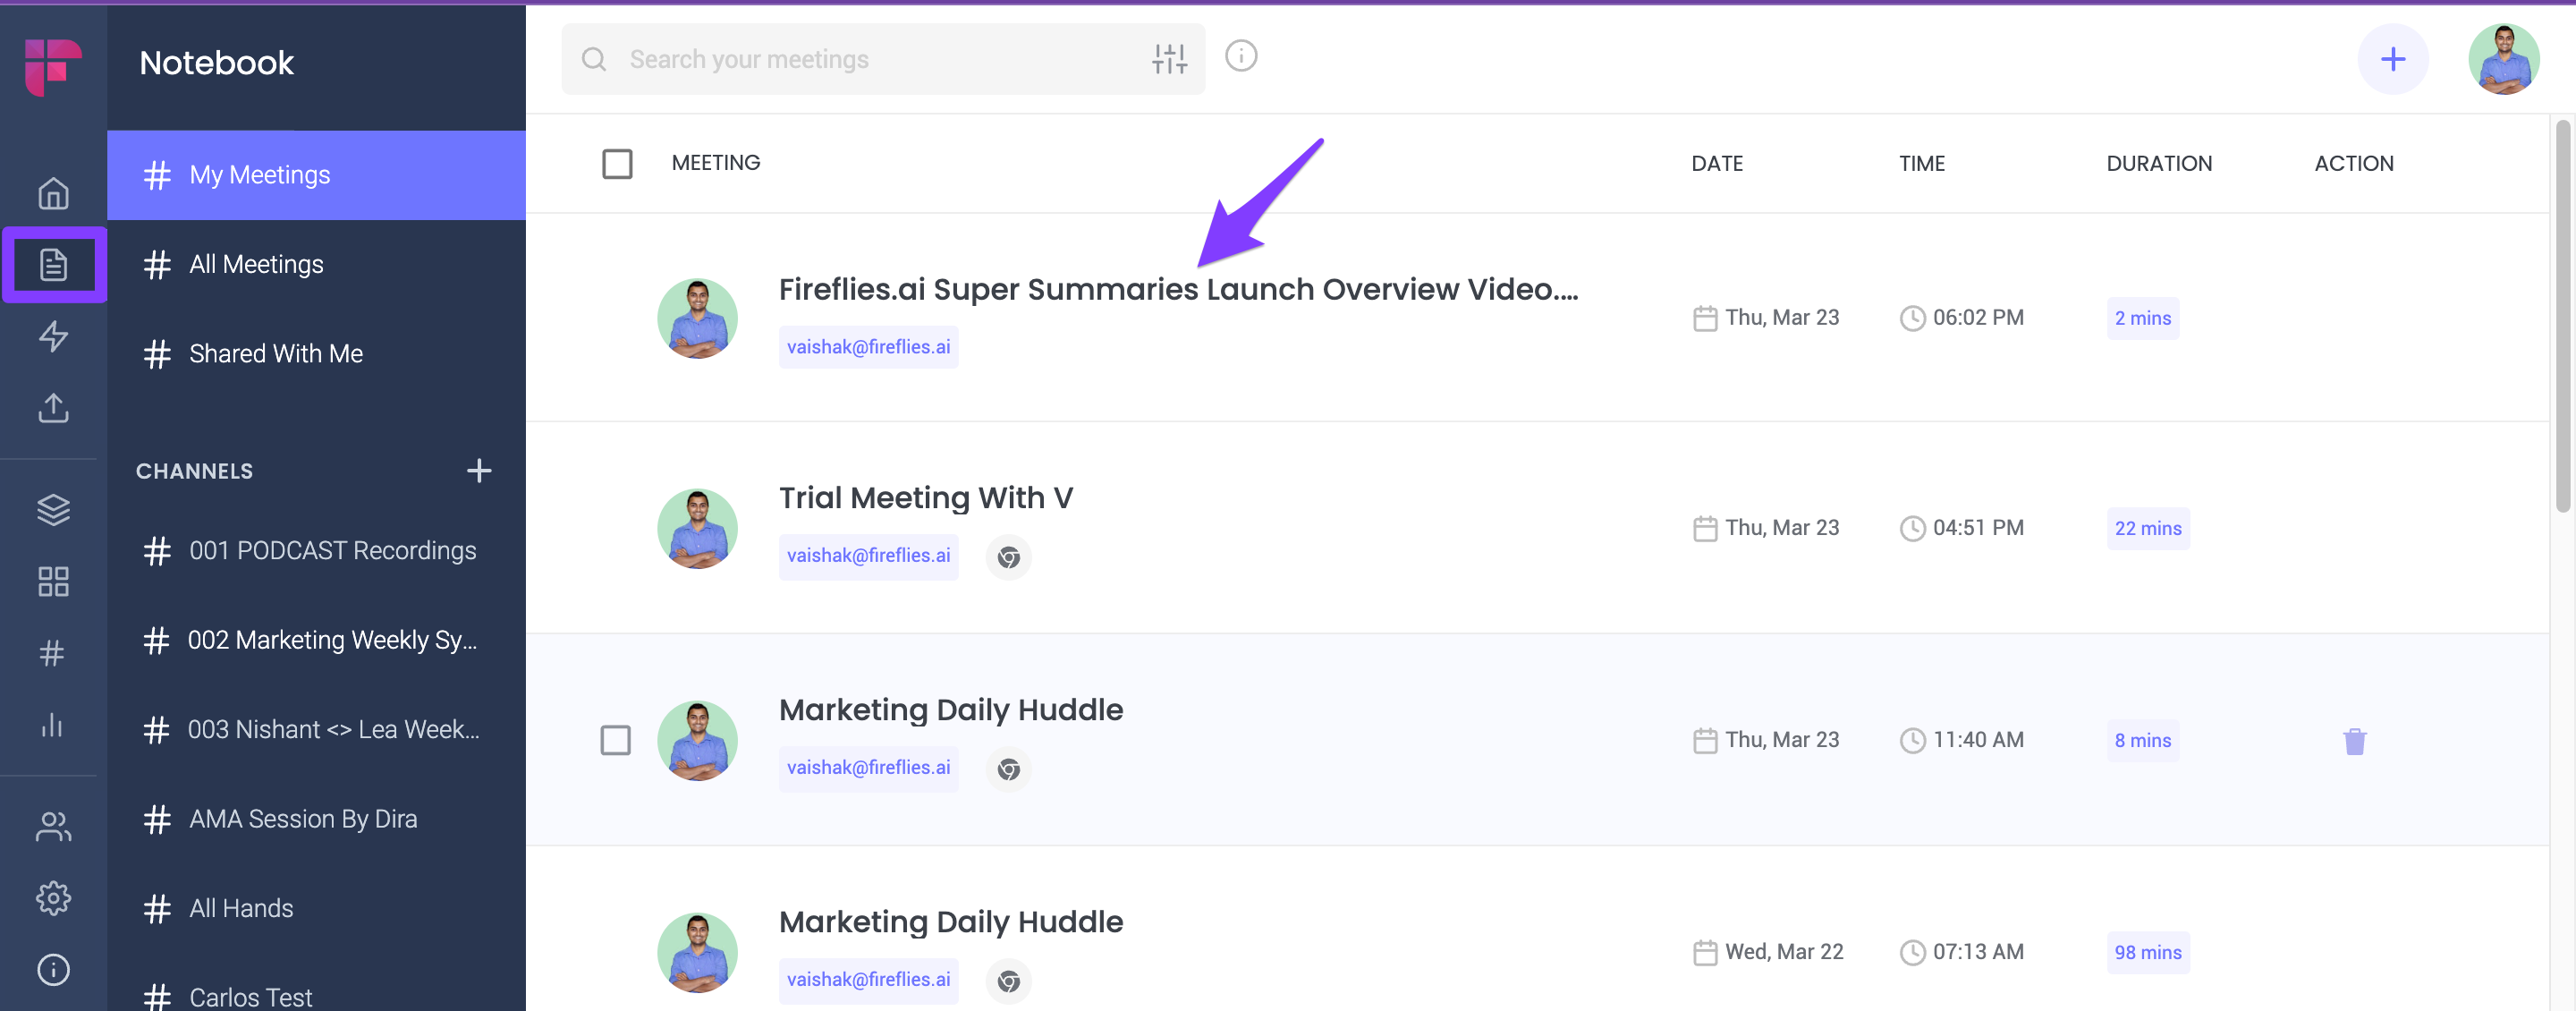The image size is (2576, 1011).
Task: Click the 22 mins duration badge
Action: pyautogui.click(x=2147, y=528)
